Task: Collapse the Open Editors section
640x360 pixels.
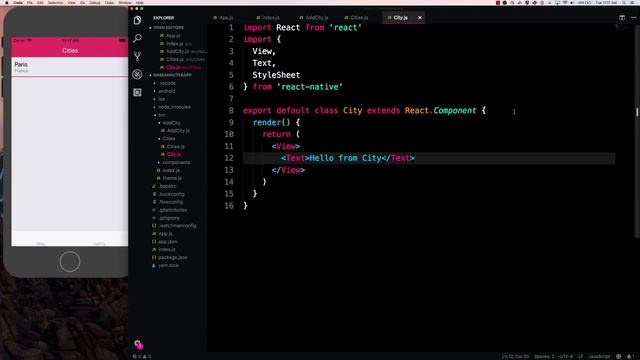Action: pos(168,28)
